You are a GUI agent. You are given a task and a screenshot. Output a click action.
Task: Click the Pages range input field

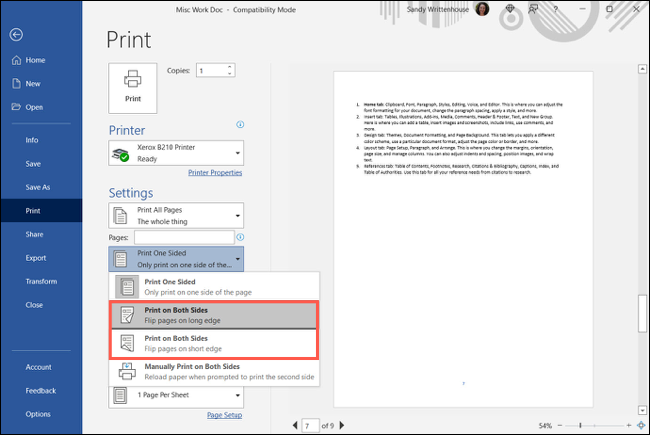[x=184, y=238]
